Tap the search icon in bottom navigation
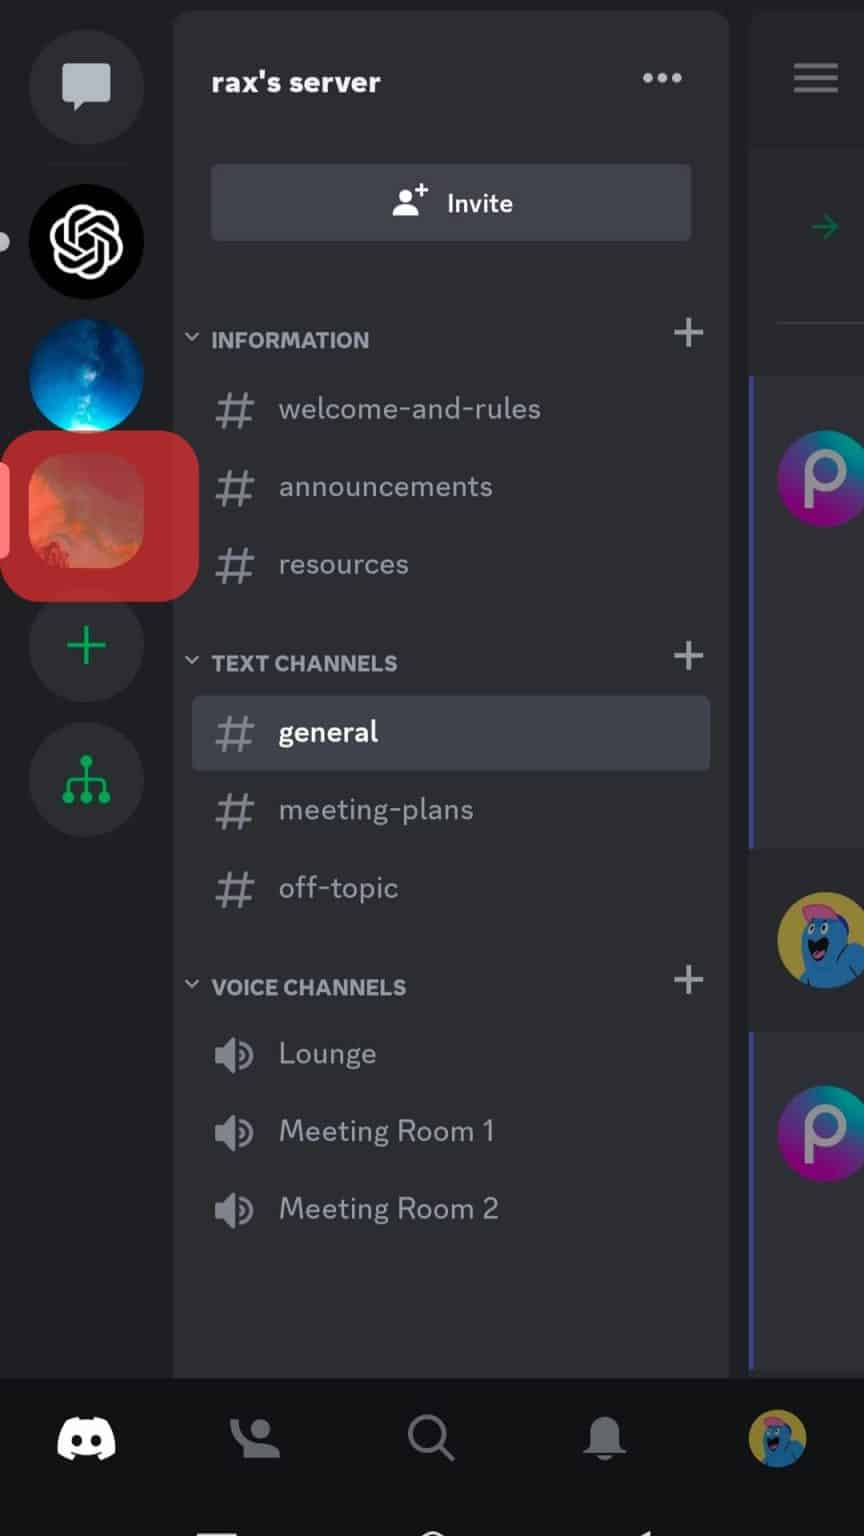 pyautogui.click(x=430, y=1437)
